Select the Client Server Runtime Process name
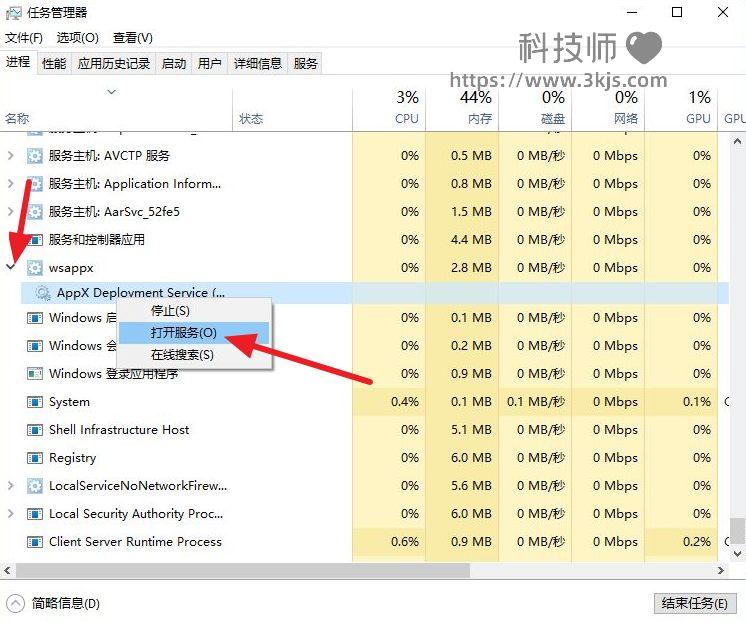Screen dimensions: 746x627 click(136, 542)
